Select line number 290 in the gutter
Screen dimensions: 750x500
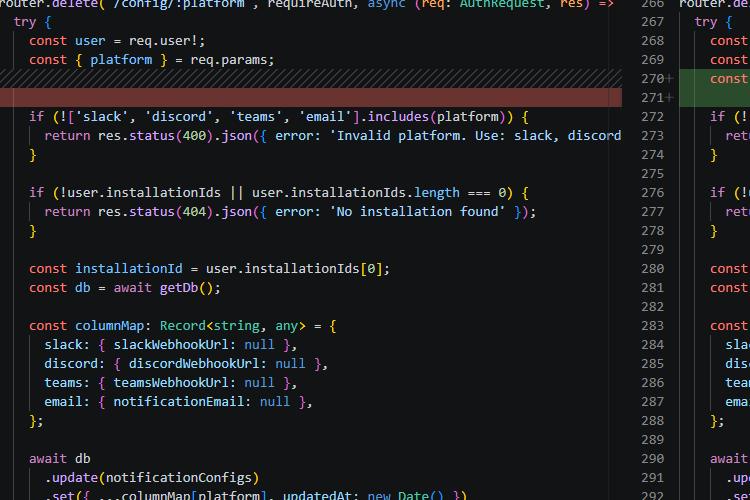[652, 459]
